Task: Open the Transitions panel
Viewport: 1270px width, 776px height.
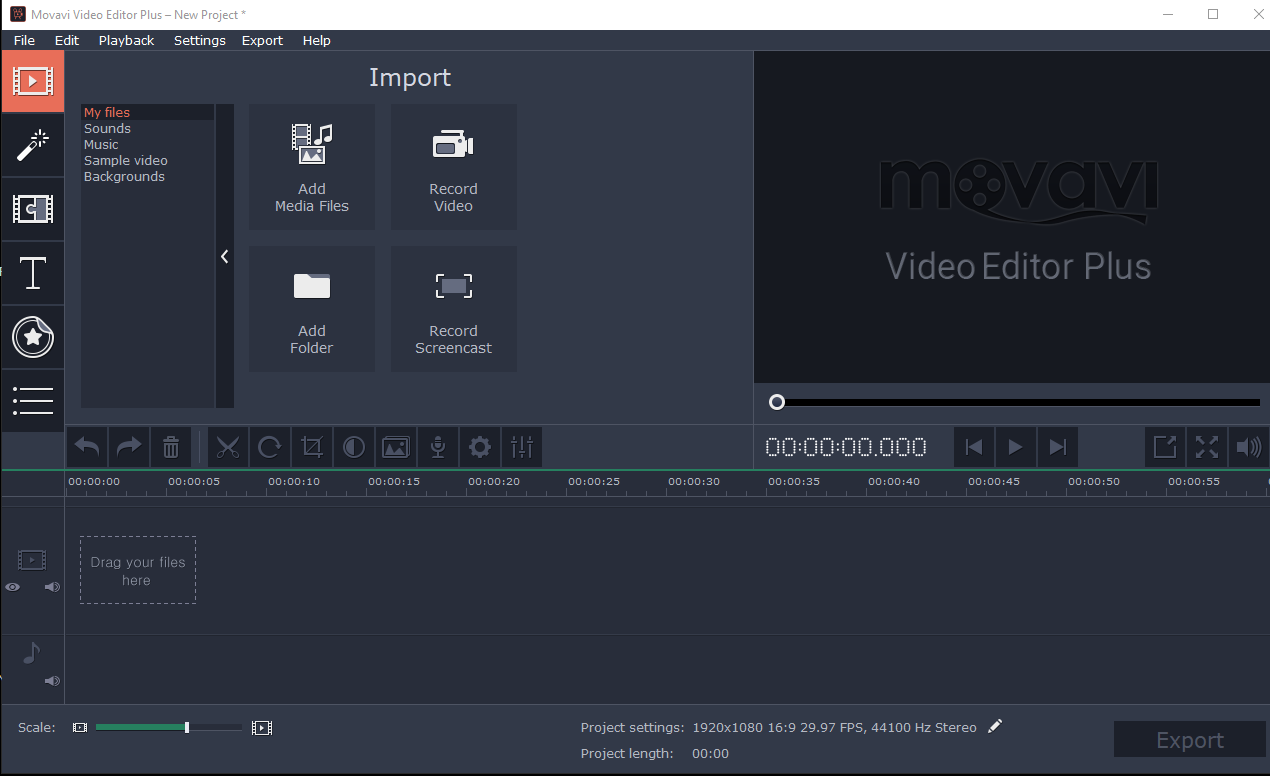Action: pyautogui.click(x=33, y=209)
